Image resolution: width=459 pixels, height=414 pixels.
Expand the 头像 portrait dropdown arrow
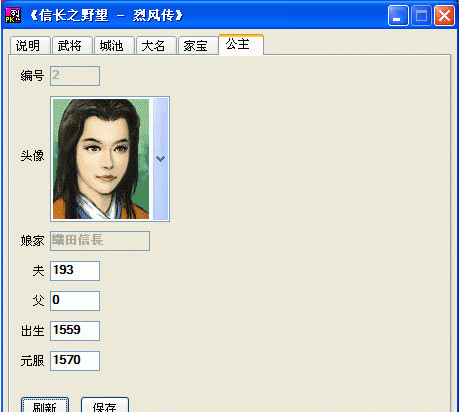pyautogui.click(x=160, y=159)
